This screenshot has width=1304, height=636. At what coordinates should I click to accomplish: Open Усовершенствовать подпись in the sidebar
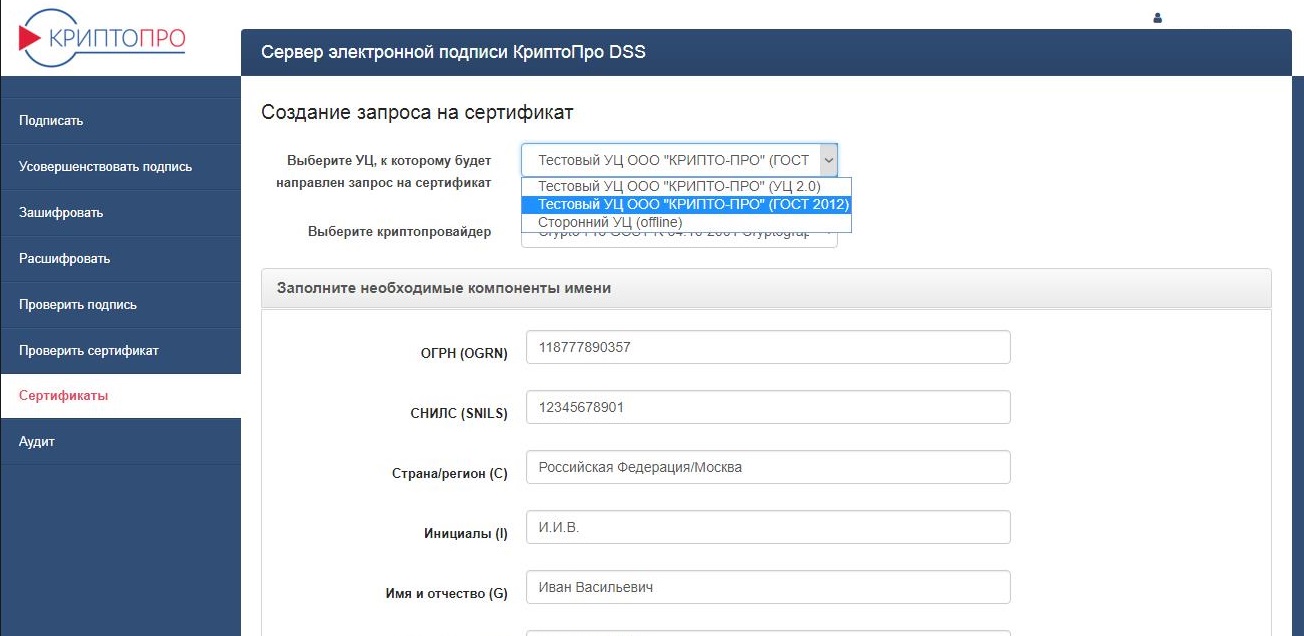pyautogui.click(x=105, y=167)
